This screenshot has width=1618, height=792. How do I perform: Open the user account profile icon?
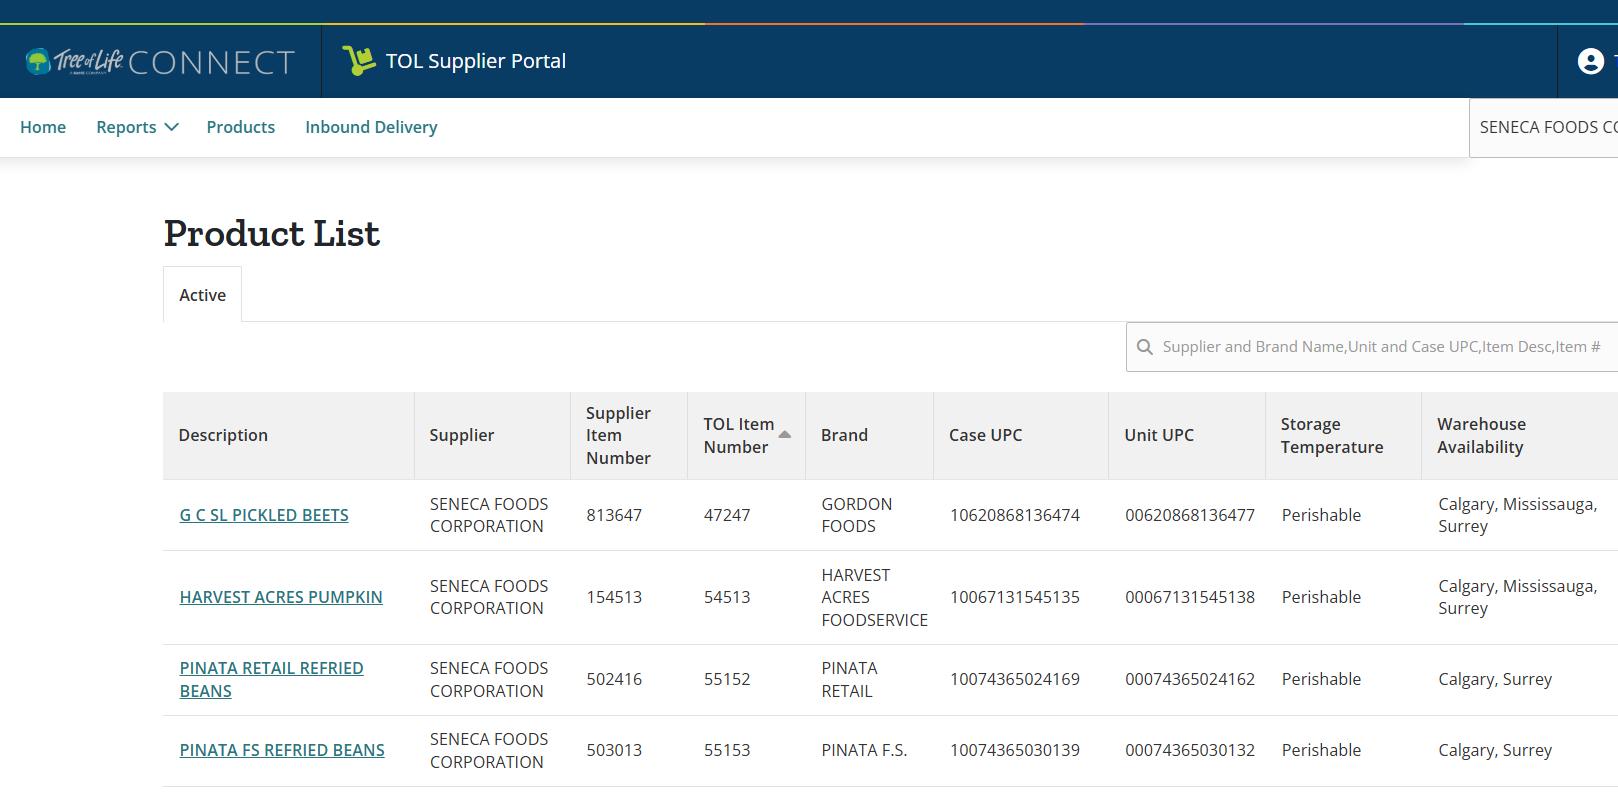(1590, 61)
